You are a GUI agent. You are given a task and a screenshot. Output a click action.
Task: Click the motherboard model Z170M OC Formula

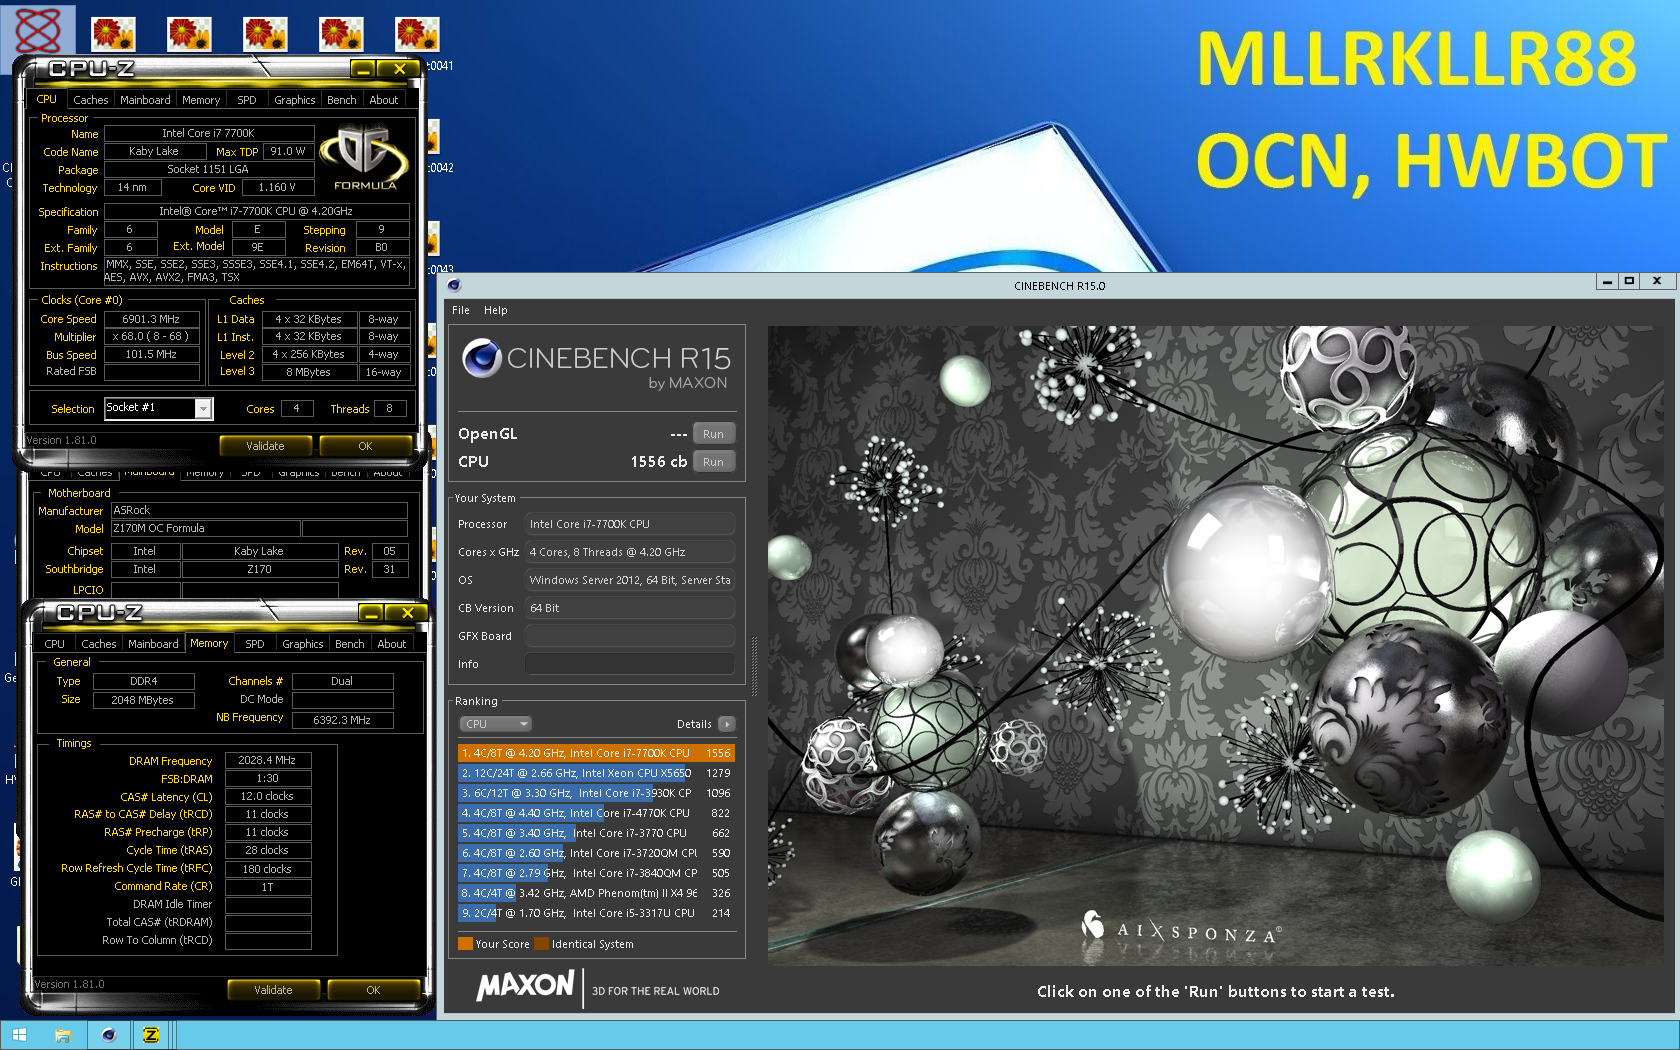tap(205, 529)
